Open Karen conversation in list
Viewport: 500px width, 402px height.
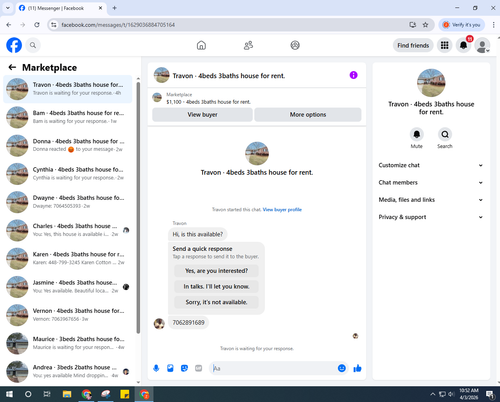click(68, 258)
